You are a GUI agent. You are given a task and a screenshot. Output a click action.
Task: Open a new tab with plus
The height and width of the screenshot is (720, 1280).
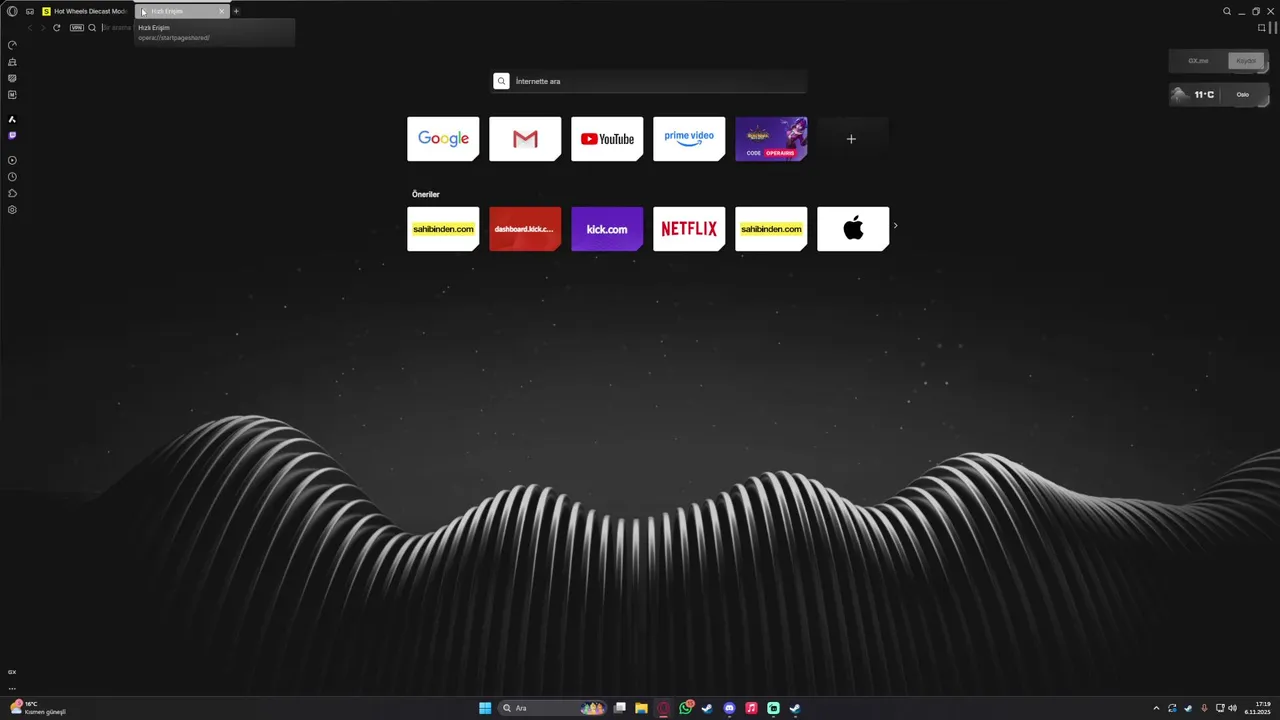coord(237,11)
